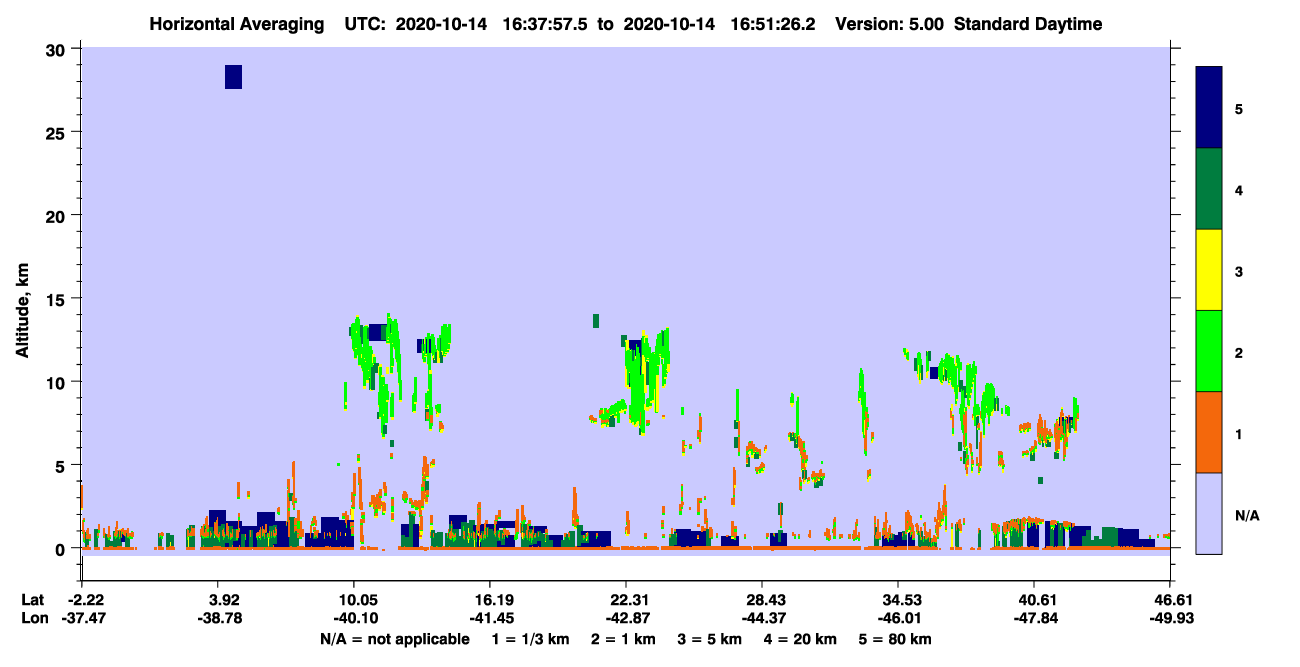Click the latitude value -2.22

tap(82, 600)
